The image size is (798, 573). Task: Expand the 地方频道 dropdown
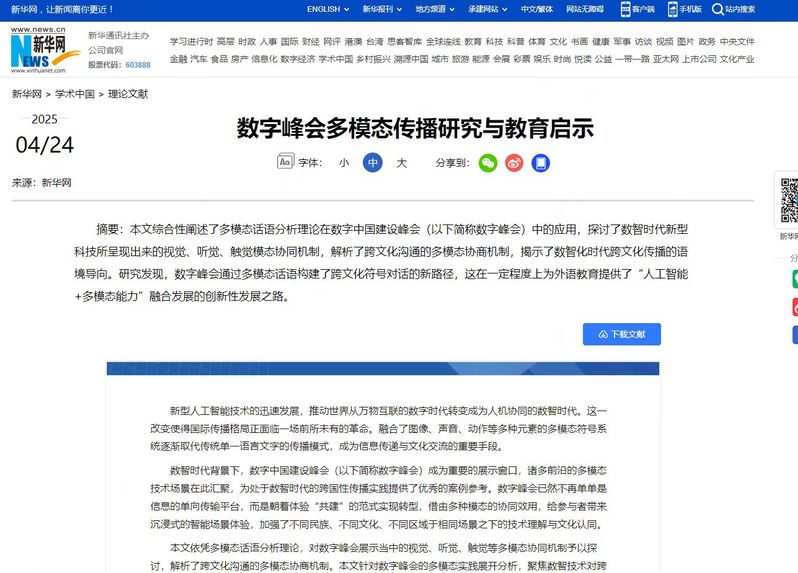(x=435, y=9)
